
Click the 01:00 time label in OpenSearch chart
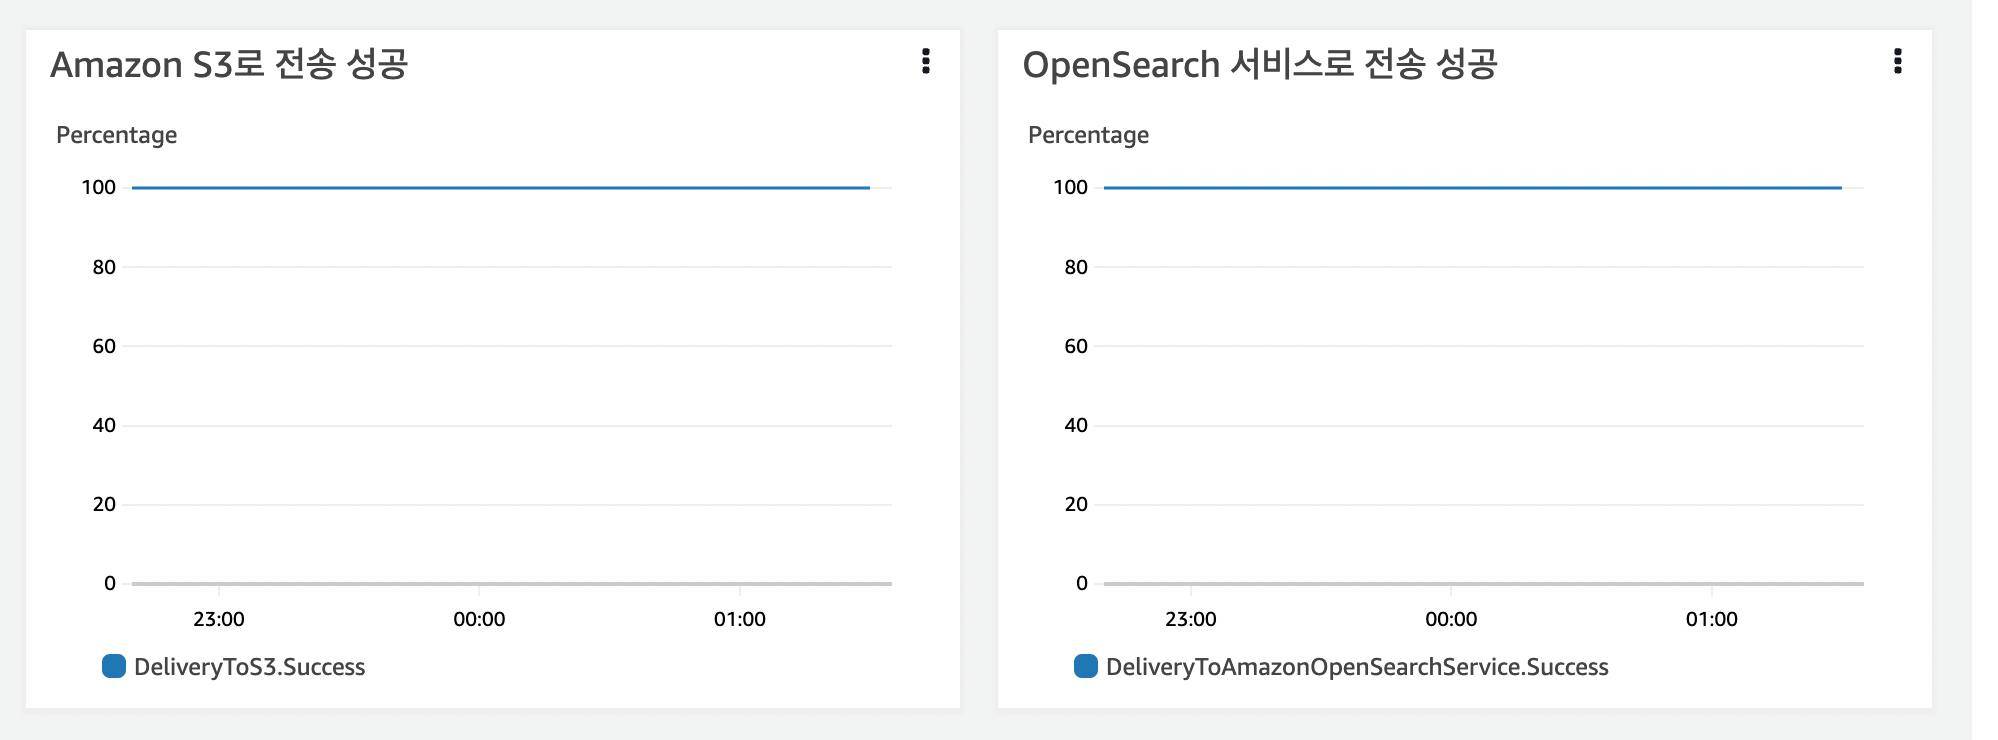point(1712,619)
